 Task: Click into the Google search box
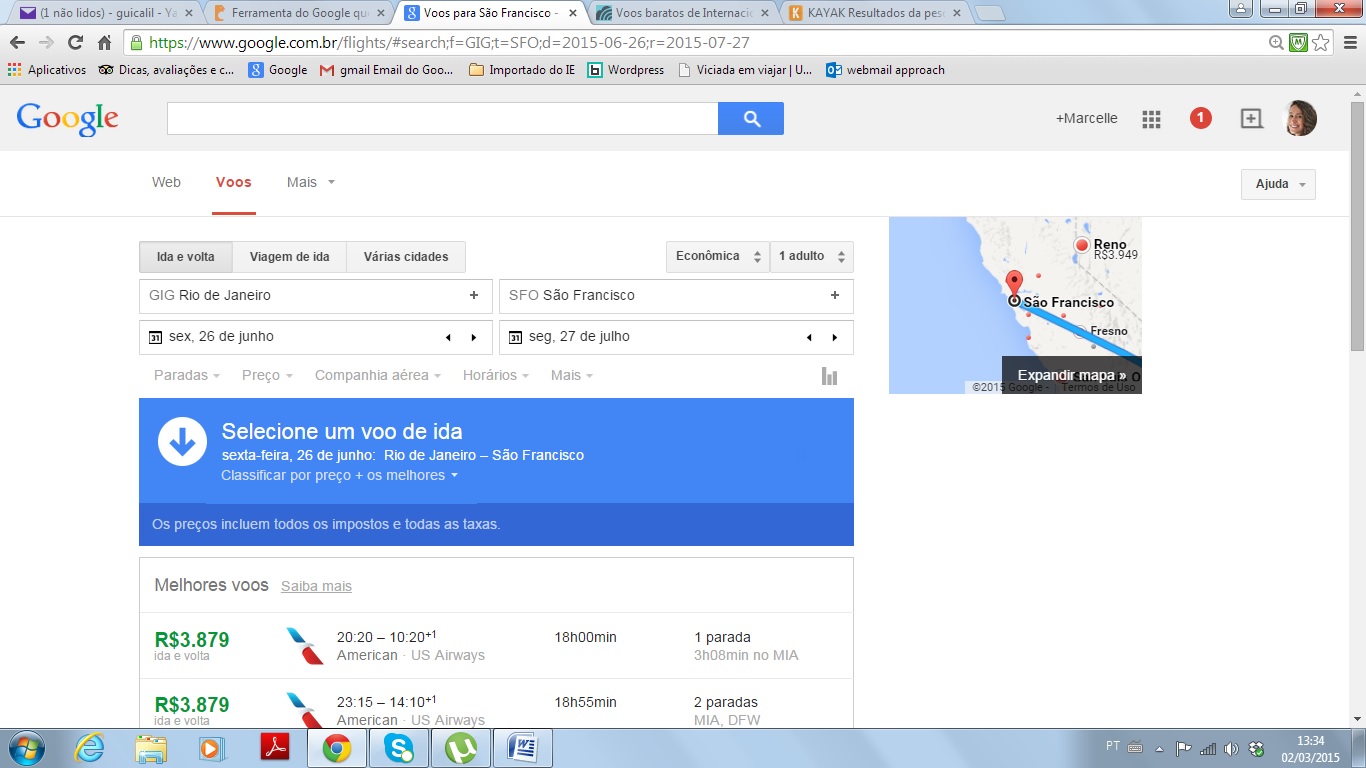(x=442, y=119)
